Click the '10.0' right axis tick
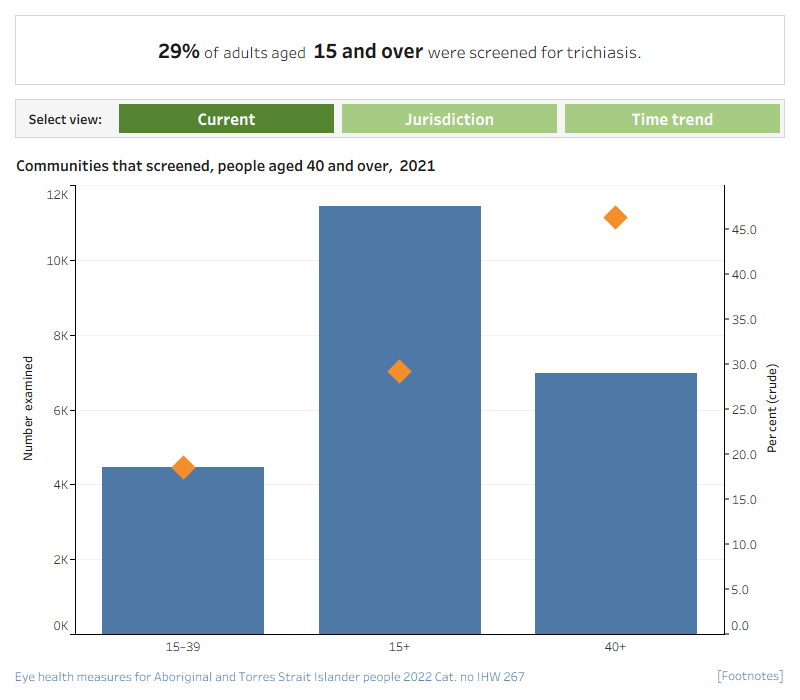800x700 pixels. tap(744, 545)
